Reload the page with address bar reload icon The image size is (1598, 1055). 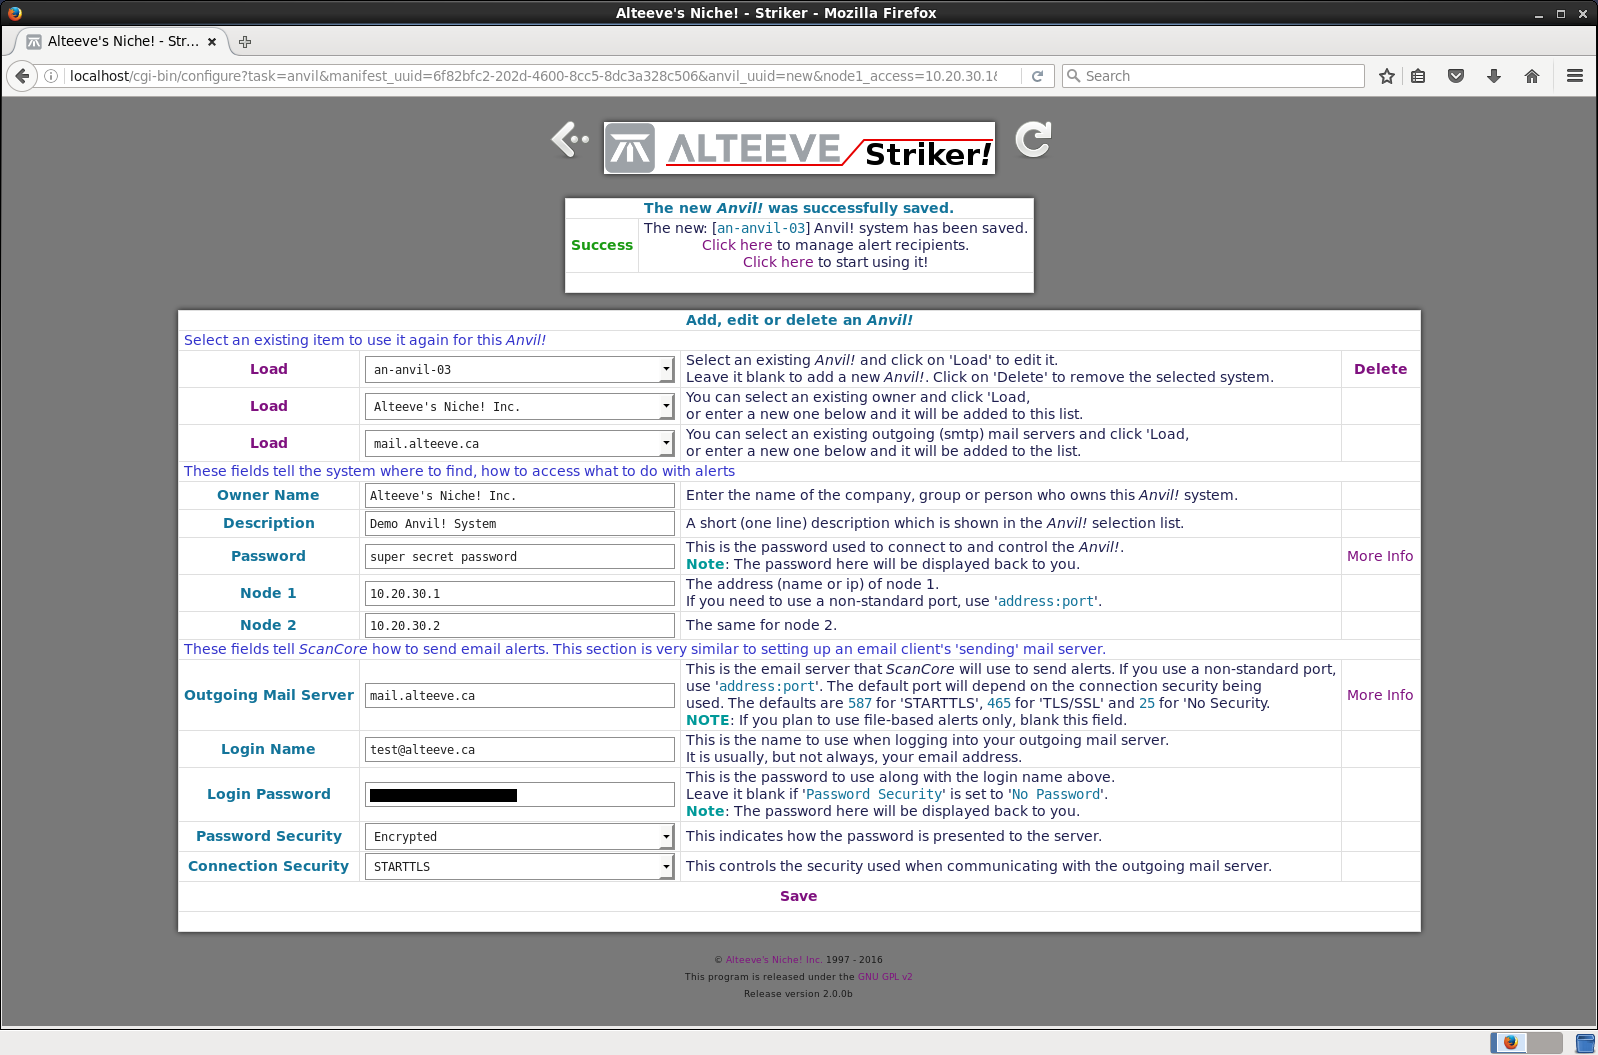coord(1038,76)
